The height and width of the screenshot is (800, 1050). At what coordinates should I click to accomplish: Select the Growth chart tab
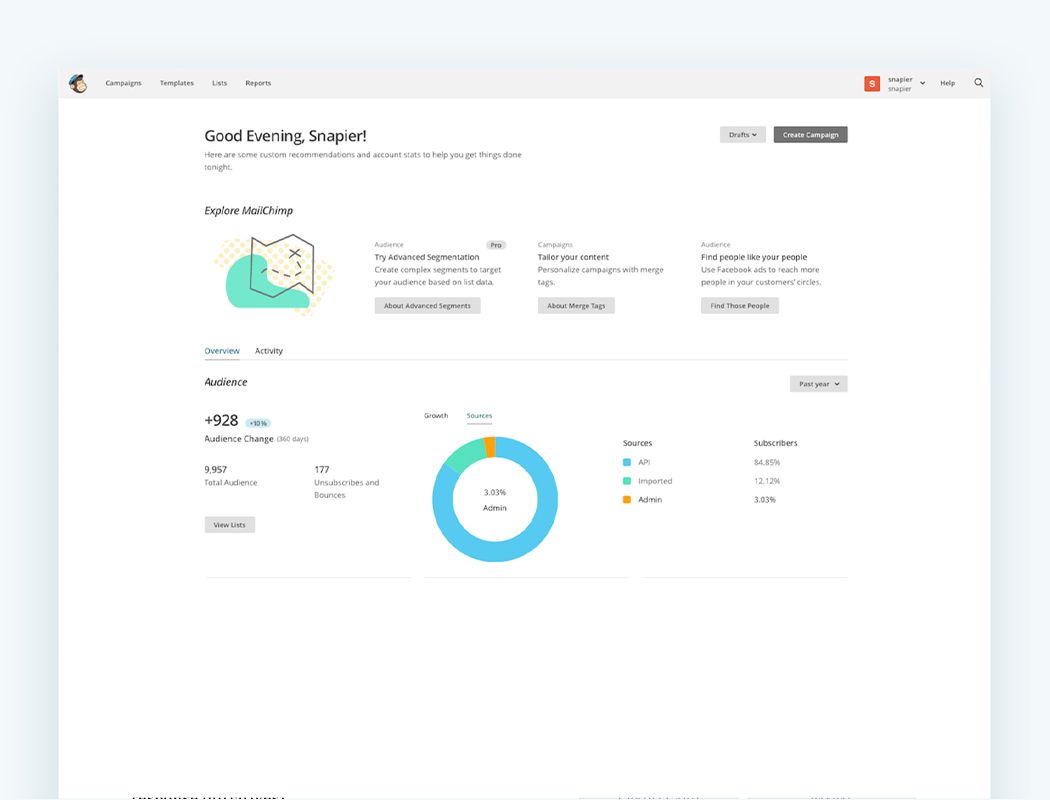pos(436,416)
